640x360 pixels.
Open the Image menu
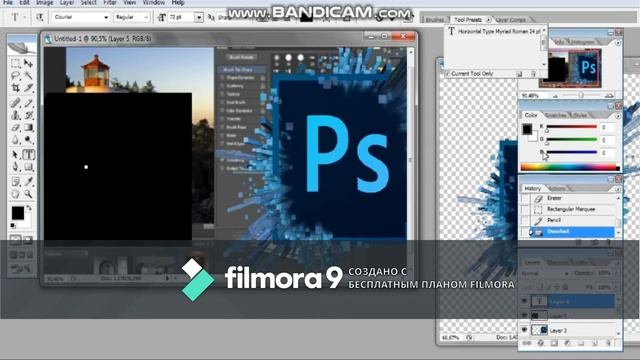pyautogui.click(x=44, y=2)
